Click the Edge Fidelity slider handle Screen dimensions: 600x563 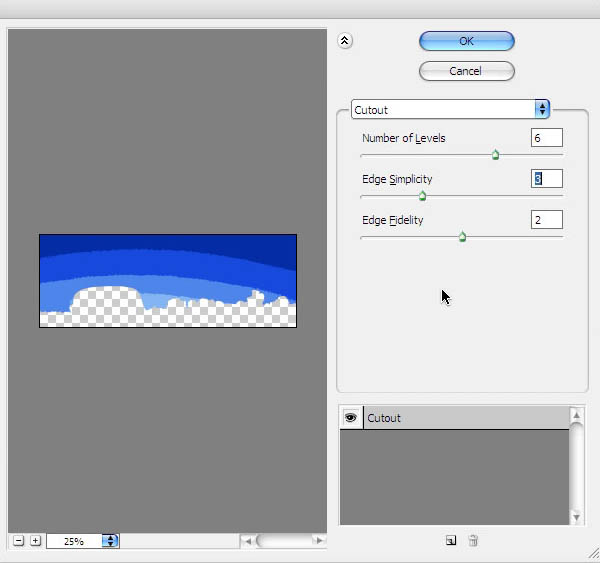point(462,237)
